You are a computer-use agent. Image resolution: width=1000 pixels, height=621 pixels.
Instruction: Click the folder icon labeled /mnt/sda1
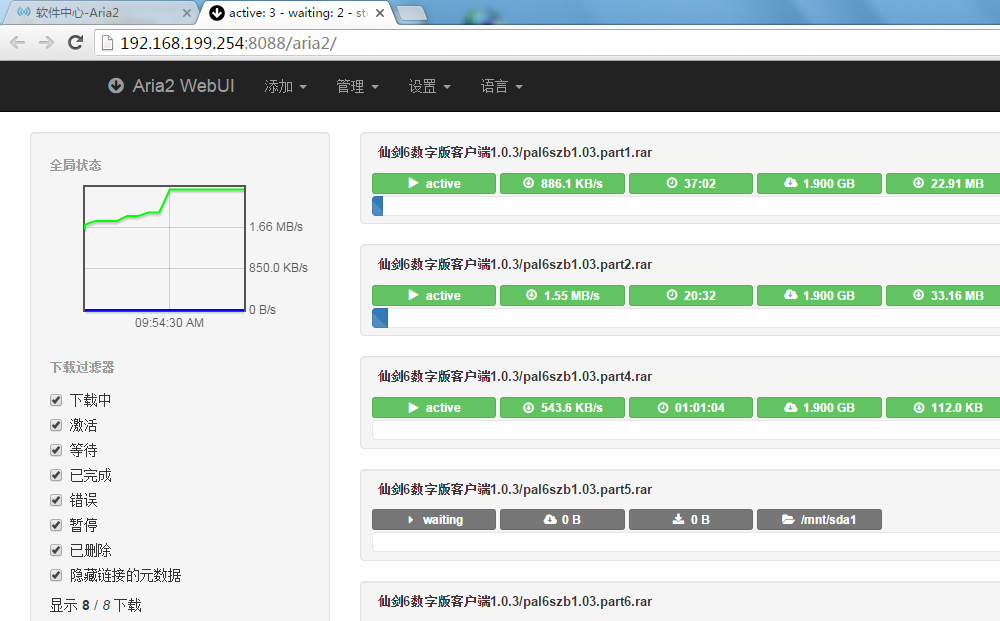[791, 520]
